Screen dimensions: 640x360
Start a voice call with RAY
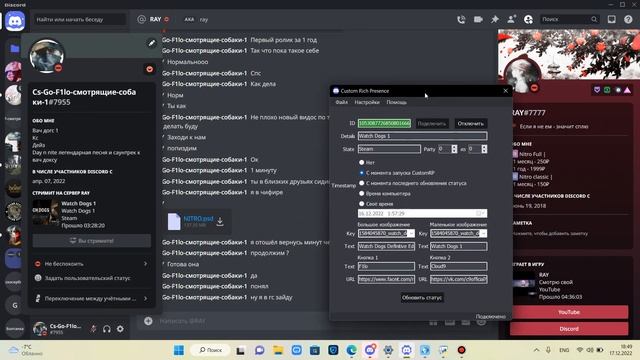(x=461, y=19)
